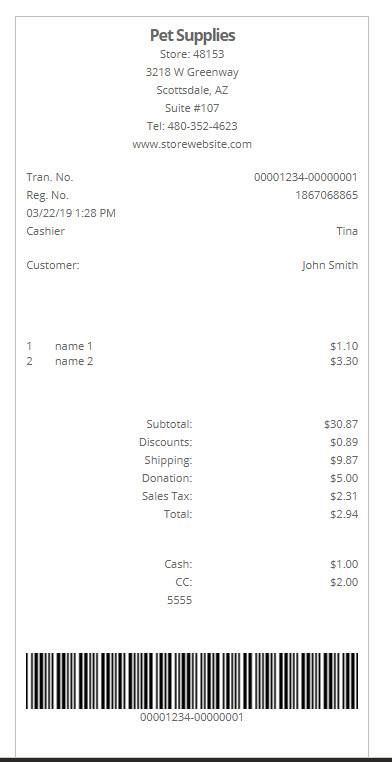Click the Total amount $2.94

coord(344,514)
